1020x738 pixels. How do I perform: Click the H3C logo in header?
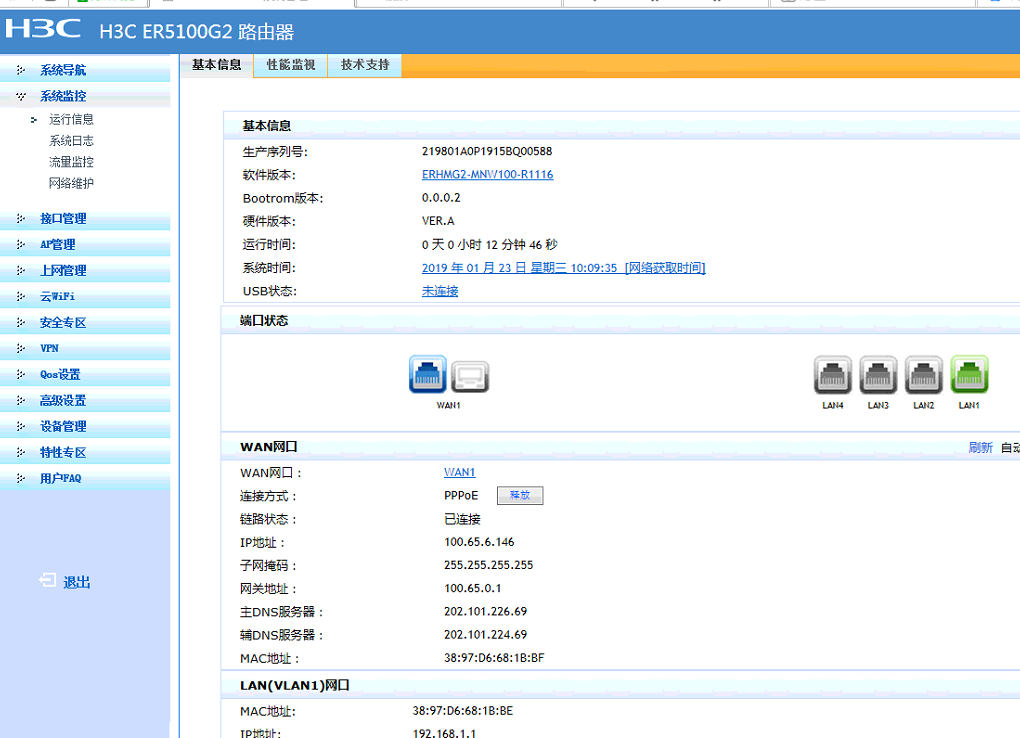coord(43,29)
